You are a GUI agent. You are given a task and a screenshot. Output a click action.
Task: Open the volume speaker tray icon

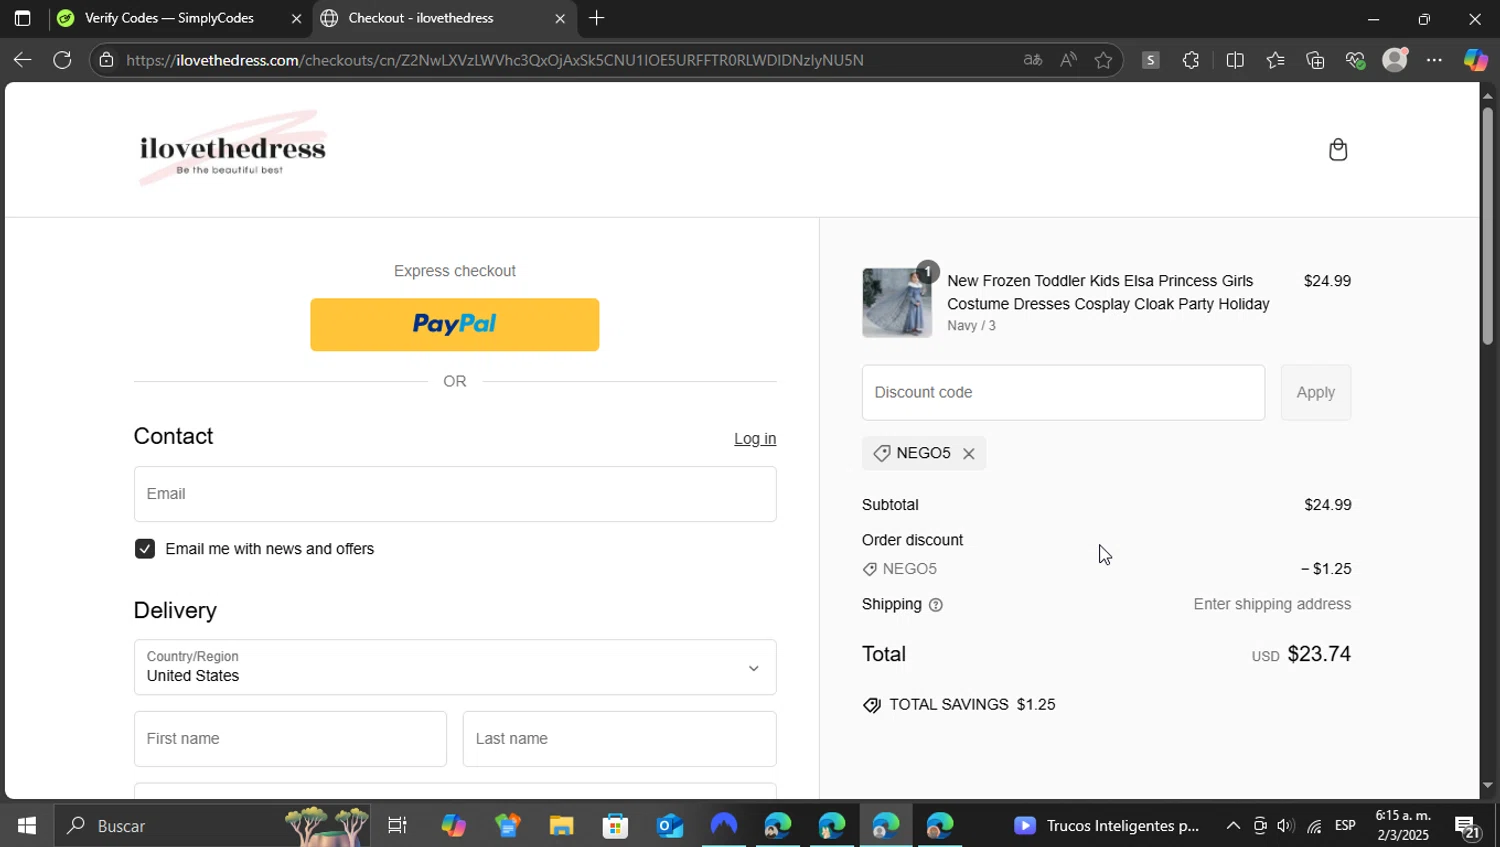pos(1286,826)
